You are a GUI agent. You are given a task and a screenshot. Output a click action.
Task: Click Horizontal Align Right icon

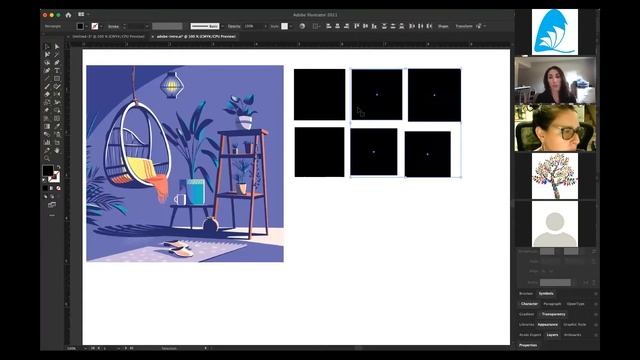click(347, 26)
